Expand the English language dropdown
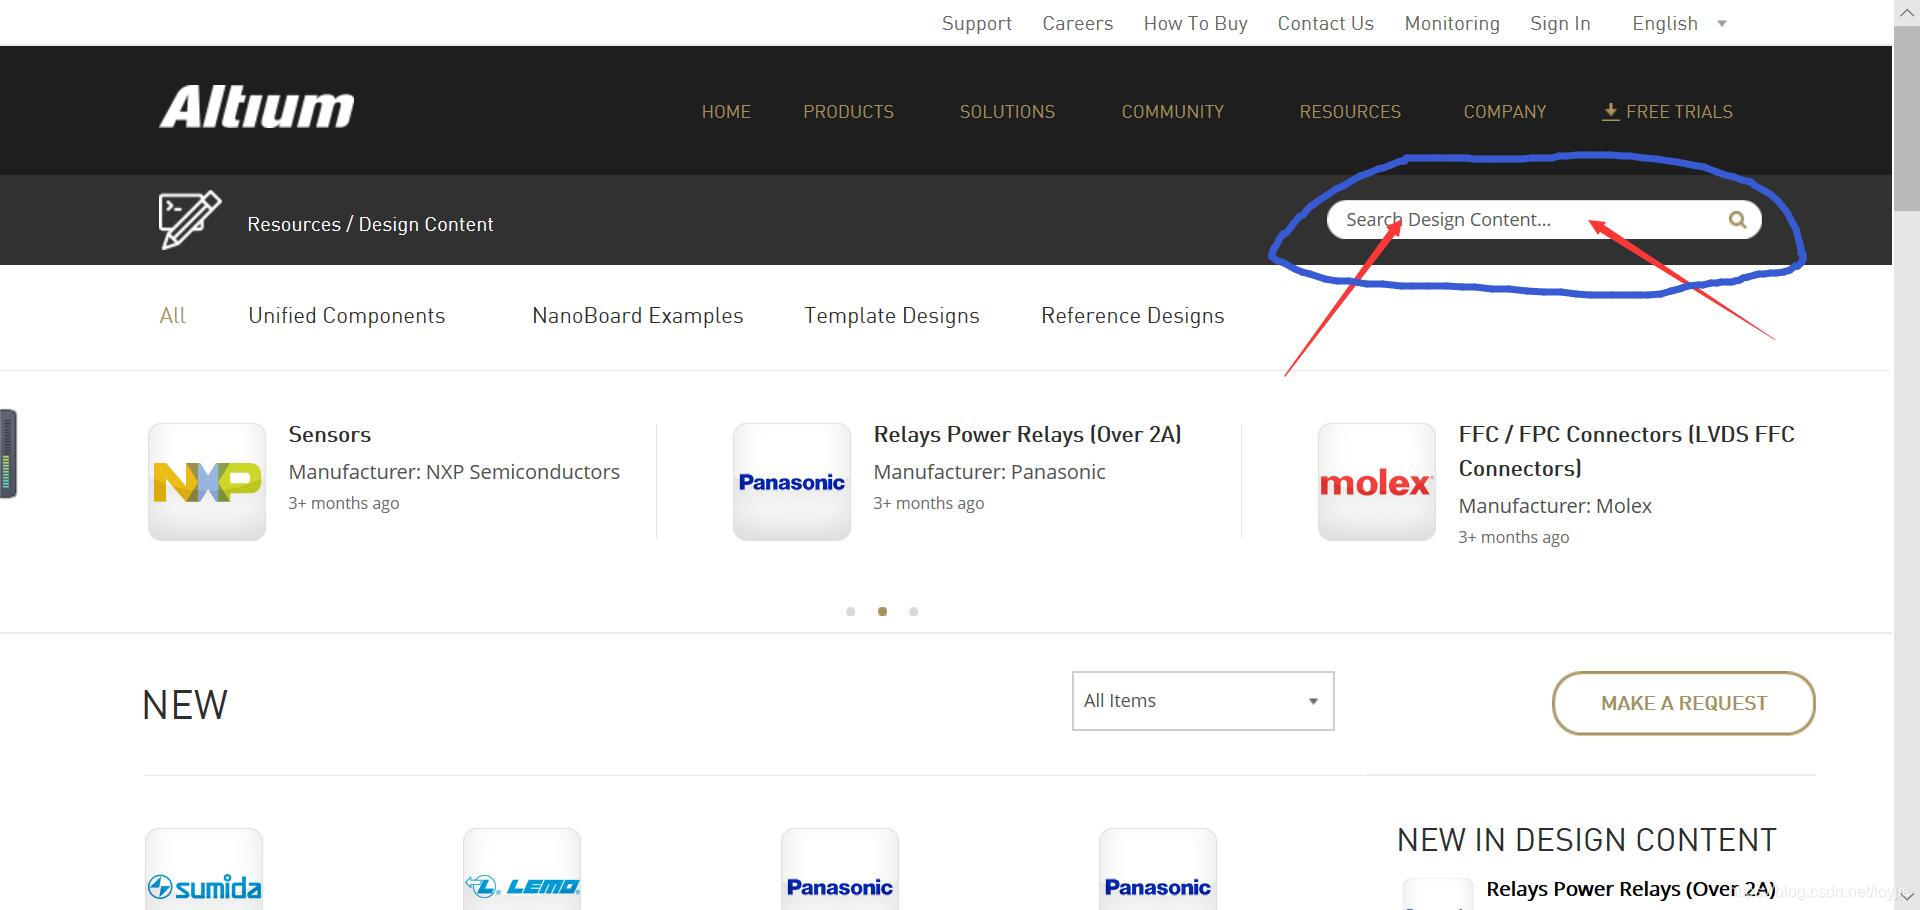Viewport: 1920px width, 910px height. coord(1679,23)
